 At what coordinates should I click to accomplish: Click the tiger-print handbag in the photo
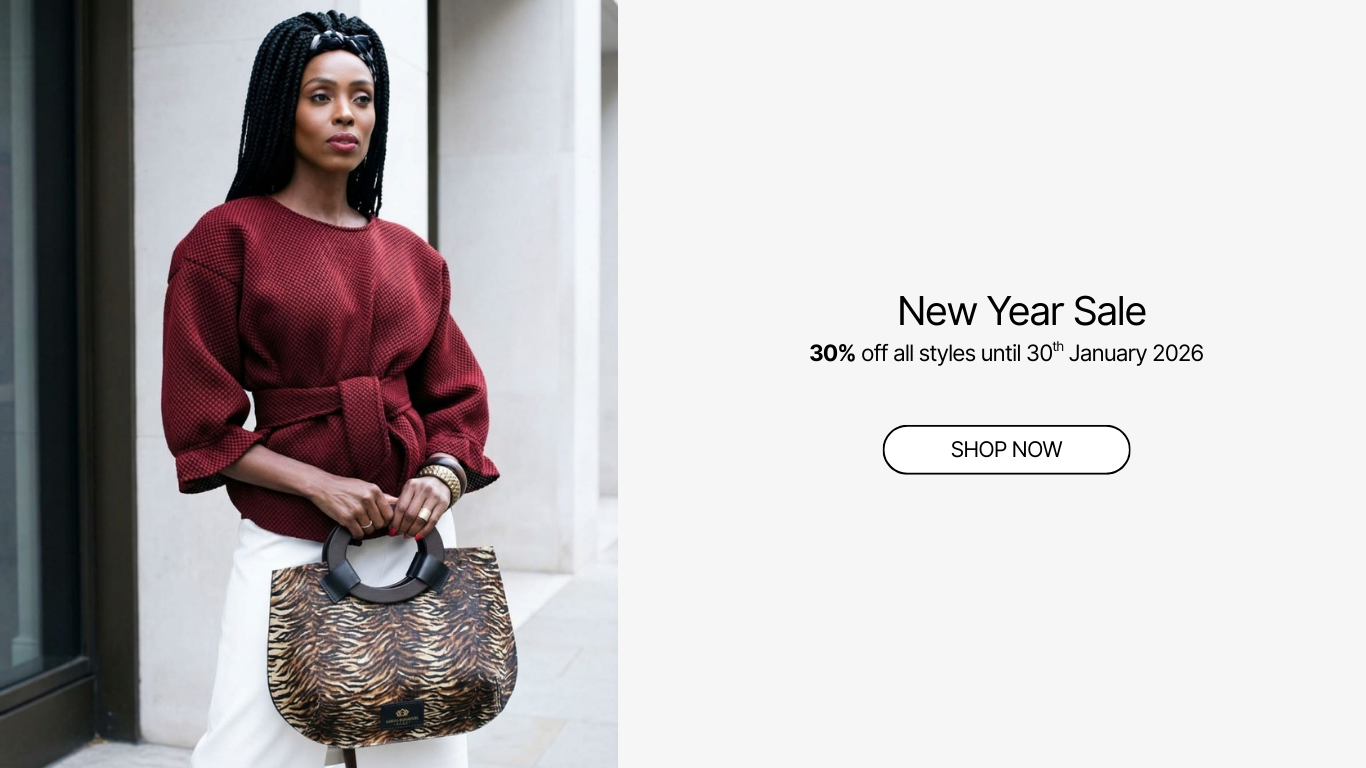[x=391, y=640]
